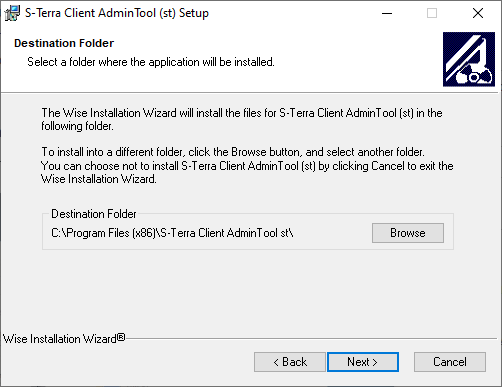Click the S-Terra logo image in the header
The height and width of the screenshot is (387, 502).
click(469, 59)
